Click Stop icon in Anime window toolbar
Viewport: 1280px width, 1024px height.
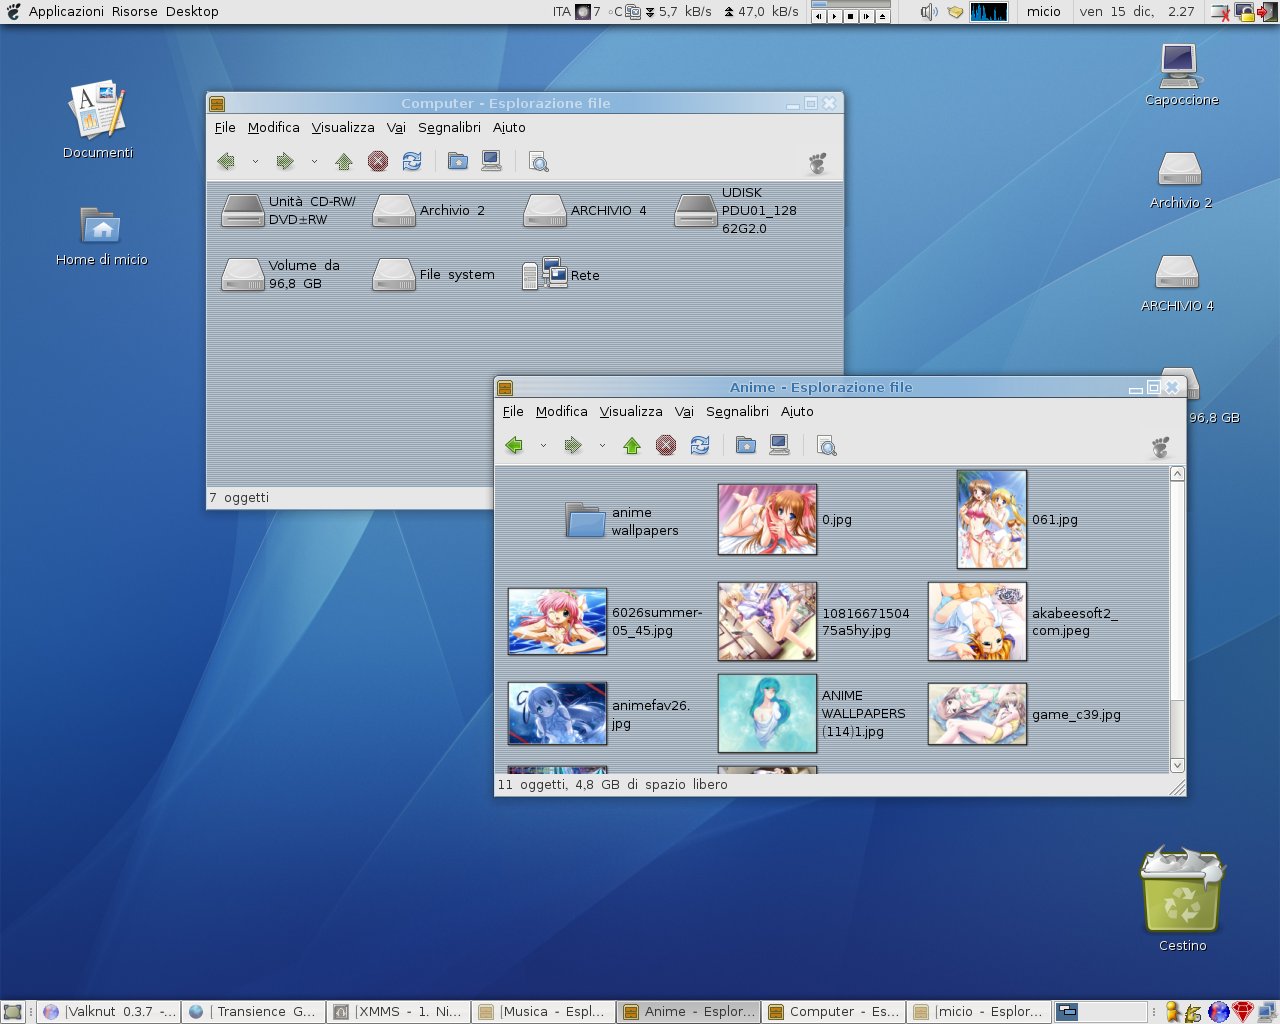666,445
